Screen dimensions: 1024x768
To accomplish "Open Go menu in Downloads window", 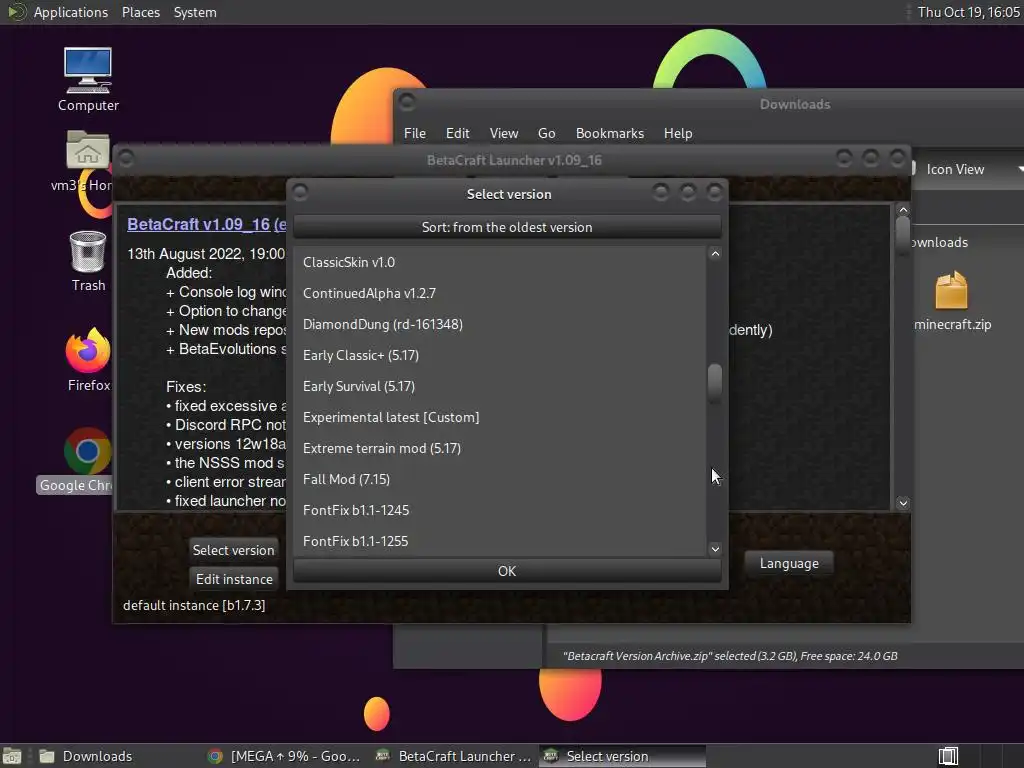I will click(x=547, y=133).
